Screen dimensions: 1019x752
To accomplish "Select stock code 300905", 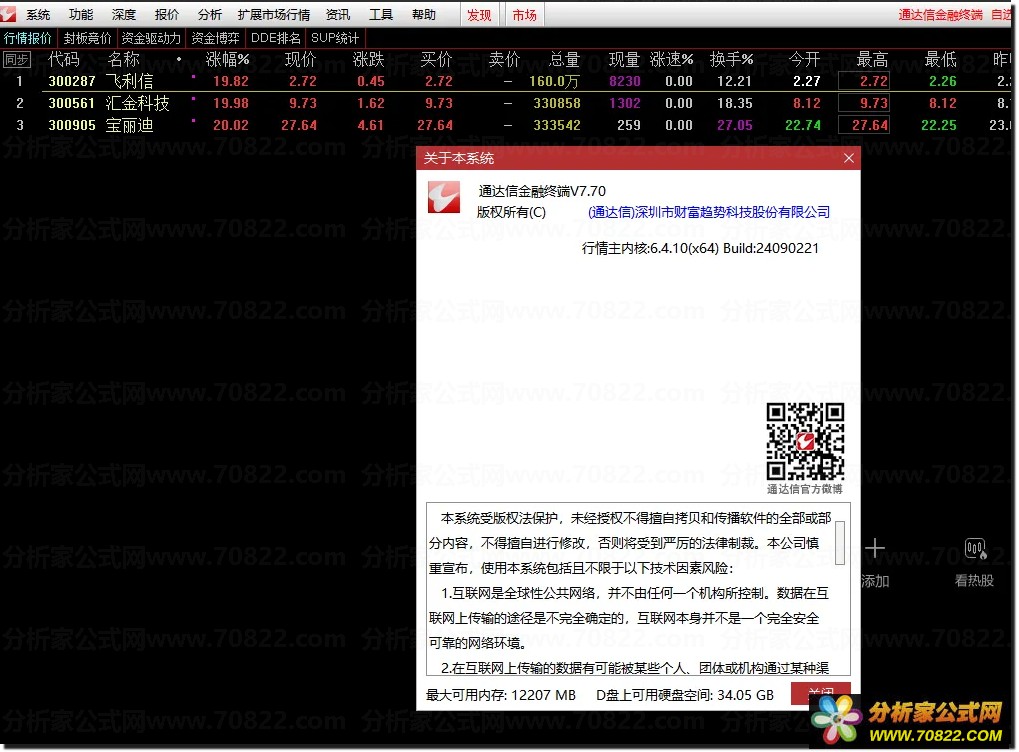I will (71, 125).
